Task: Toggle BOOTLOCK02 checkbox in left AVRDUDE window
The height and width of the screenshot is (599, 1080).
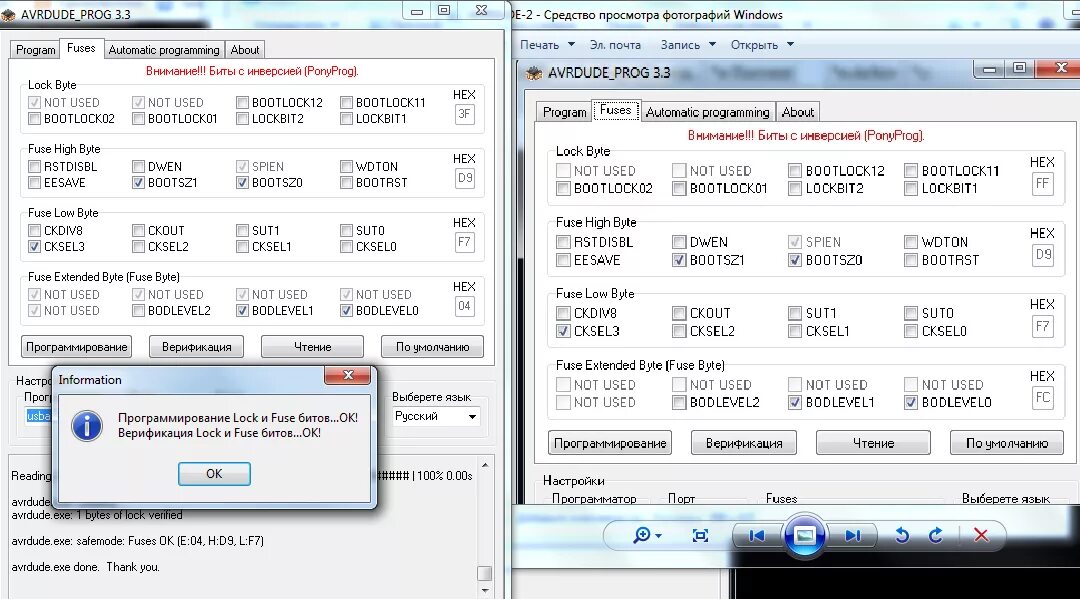Action: tap(34, 118)
